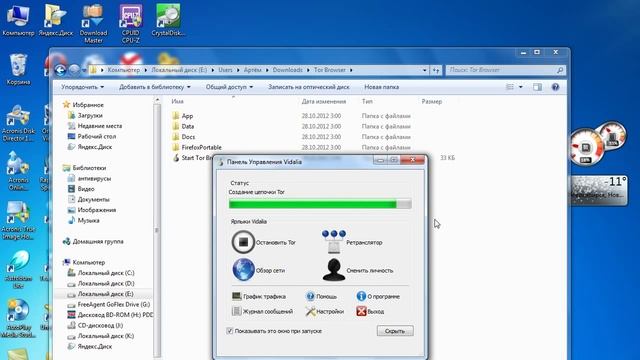
Task: Click the Яндекс.Диск desktop shortcut
Action: click(56, 20)
